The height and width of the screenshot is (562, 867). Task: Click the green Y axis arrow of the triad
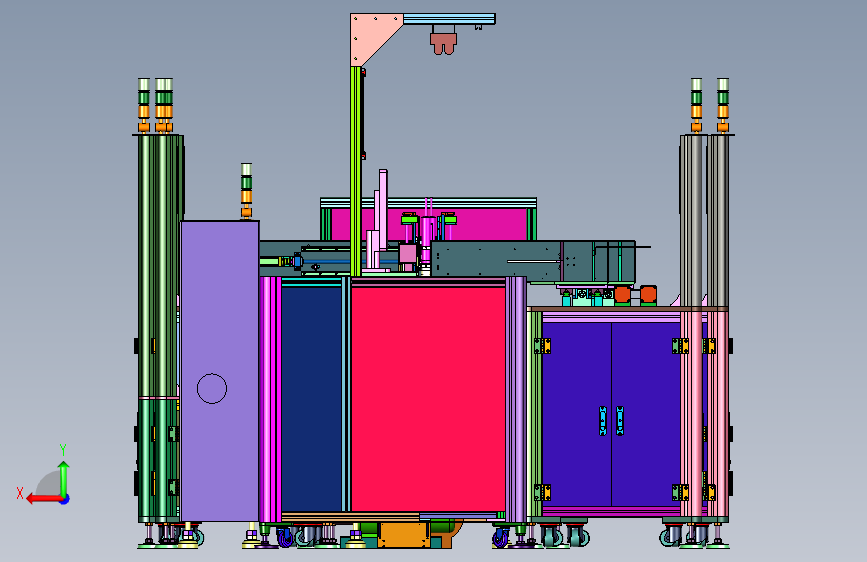pos(64,478)
